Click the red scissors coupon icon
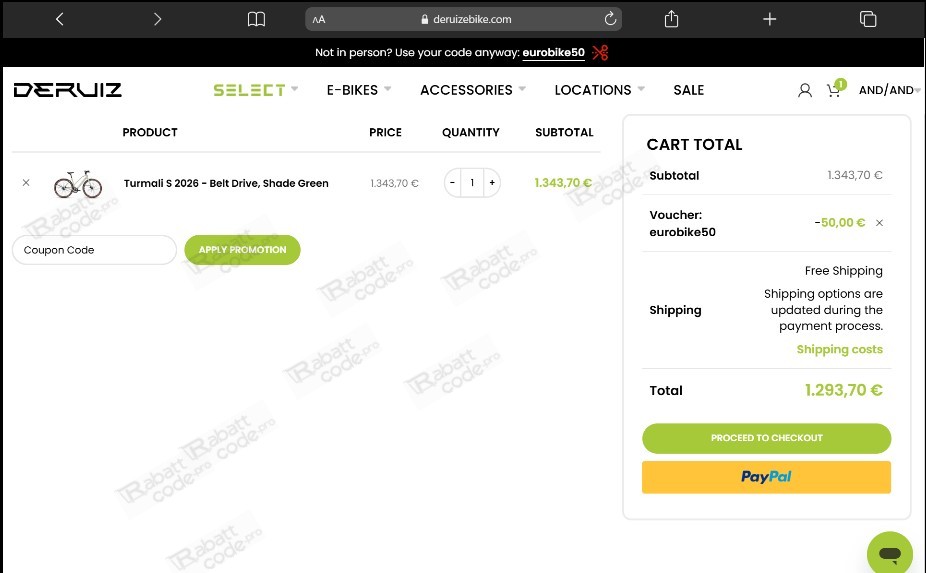926x573 pixels. [600, 53]
